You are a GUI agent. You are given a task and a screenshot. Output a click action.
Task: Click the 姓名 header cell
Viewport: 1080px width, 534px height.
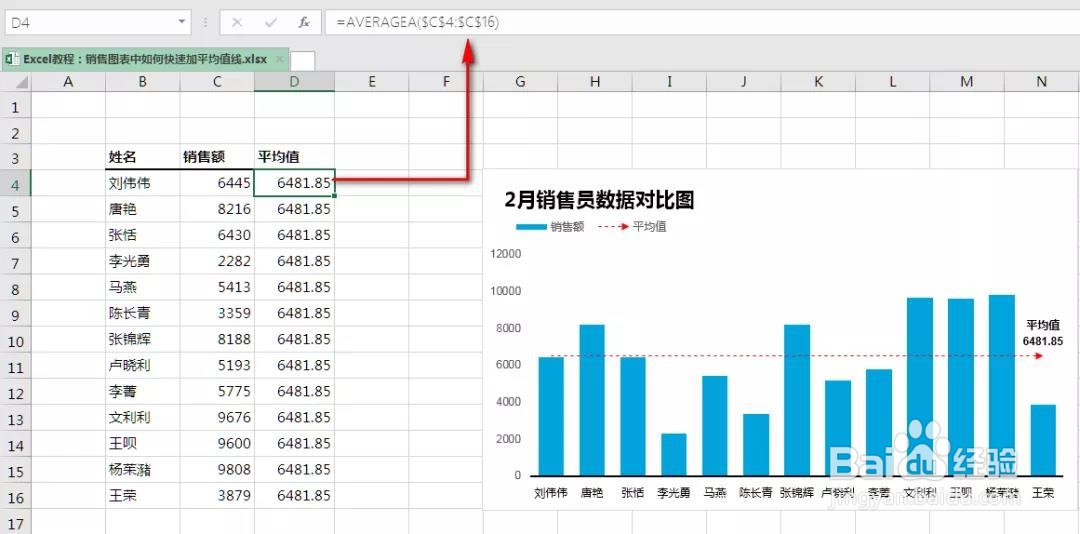(x=143, y=157)
